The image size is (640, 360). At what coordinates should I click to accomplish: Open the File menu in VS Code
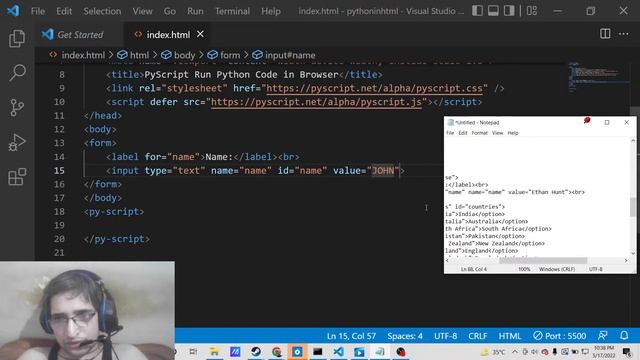pyautogui.click(x=38, y=11)
